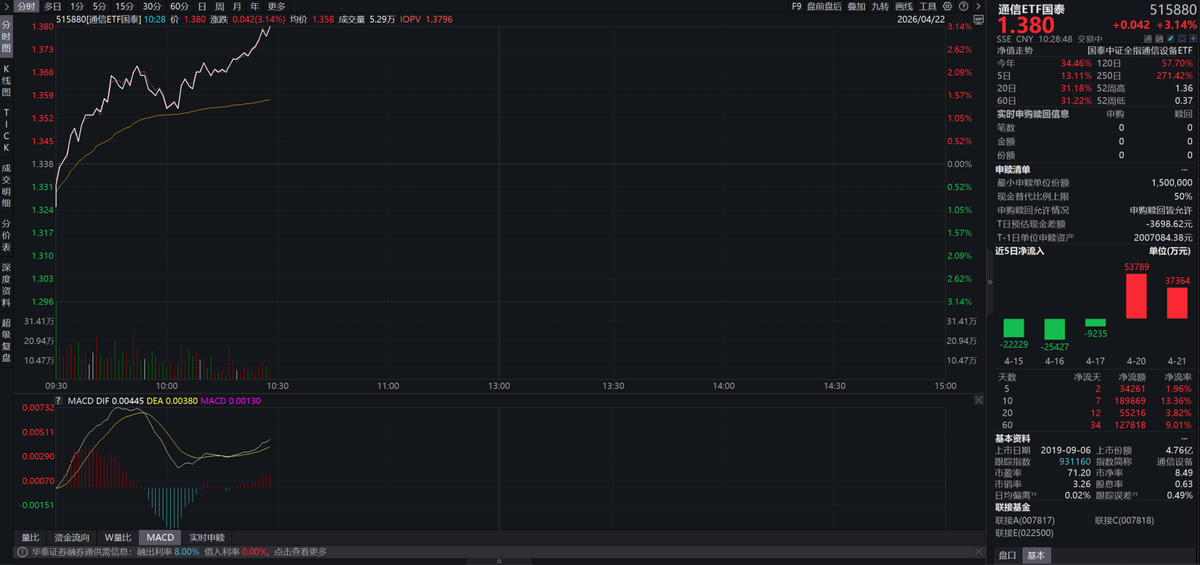Toggle 叠加 overlay comparison mode
The width and height of the screenshot is (1200, 565).
(x=856, y=6)
